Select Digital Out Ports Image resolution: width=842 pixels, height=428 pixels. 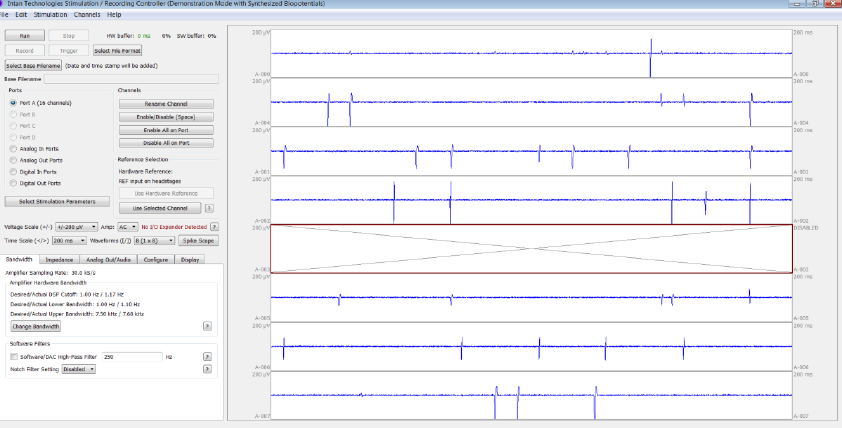(x=35, y=183)
